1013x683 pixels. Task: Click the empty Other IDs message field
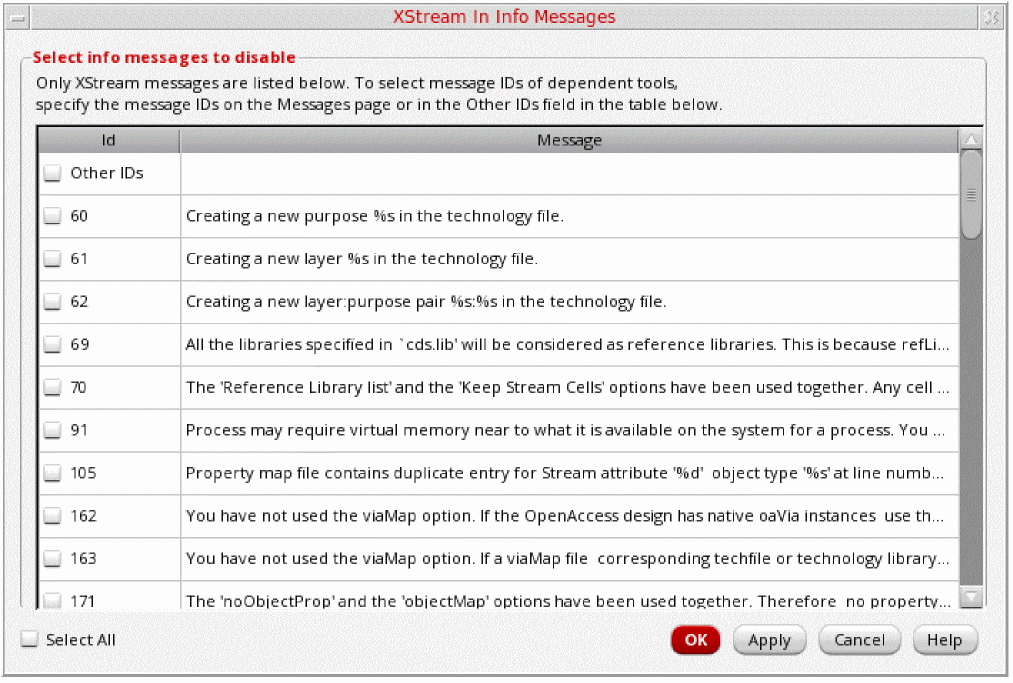[x=569, y=173]
